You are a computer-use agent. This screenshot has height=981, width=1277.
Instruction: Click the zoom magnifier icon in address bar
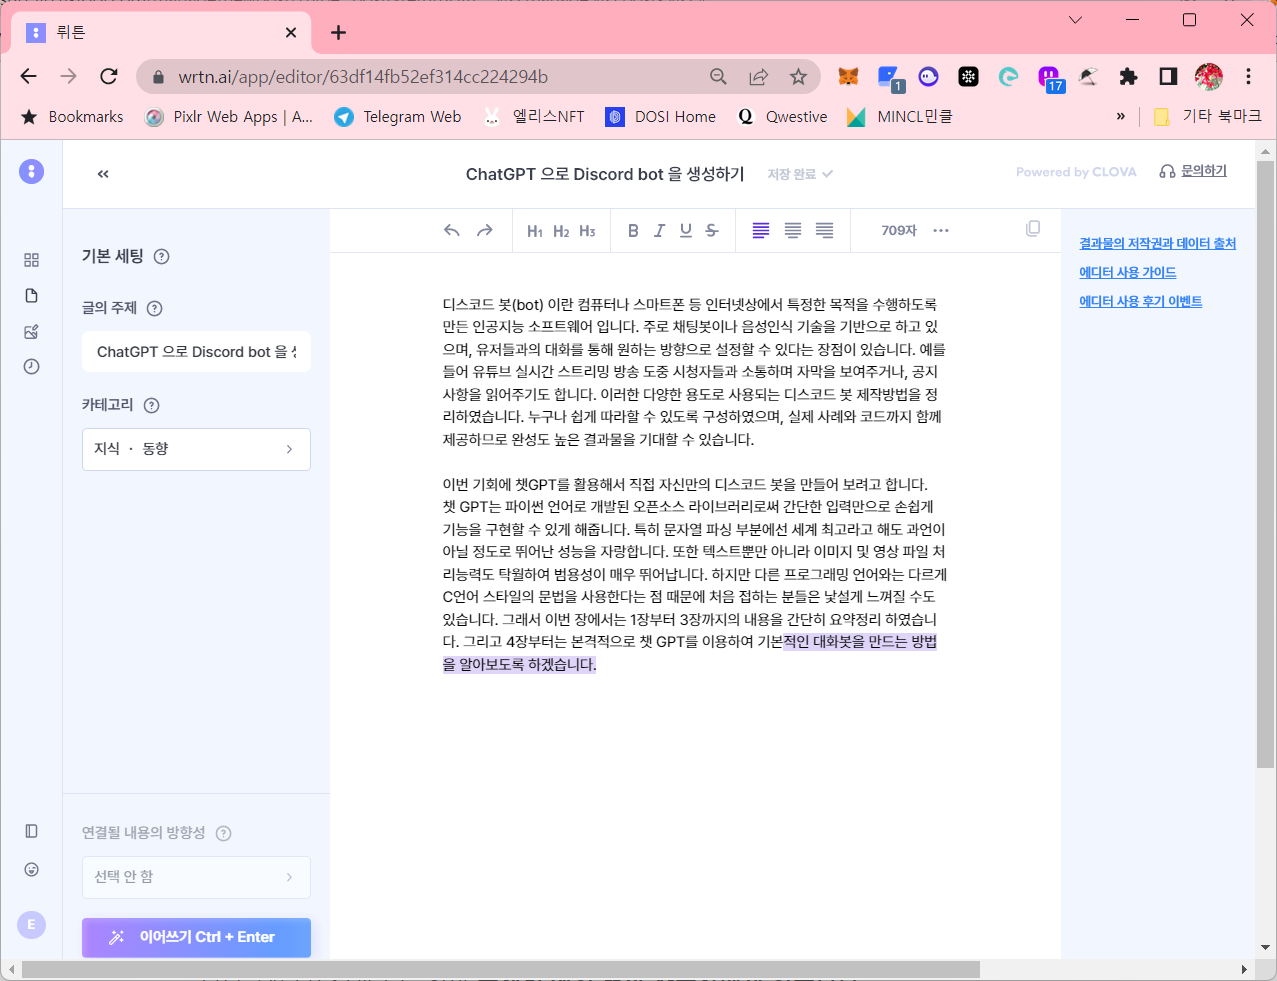[x=718, y=77]
